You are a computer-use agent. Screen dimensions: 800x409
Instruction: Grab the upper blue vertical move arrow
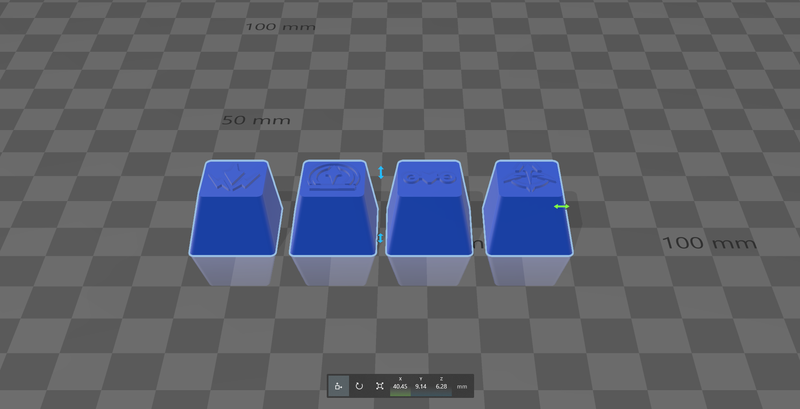pyautogui.click(x=381, y=172)
